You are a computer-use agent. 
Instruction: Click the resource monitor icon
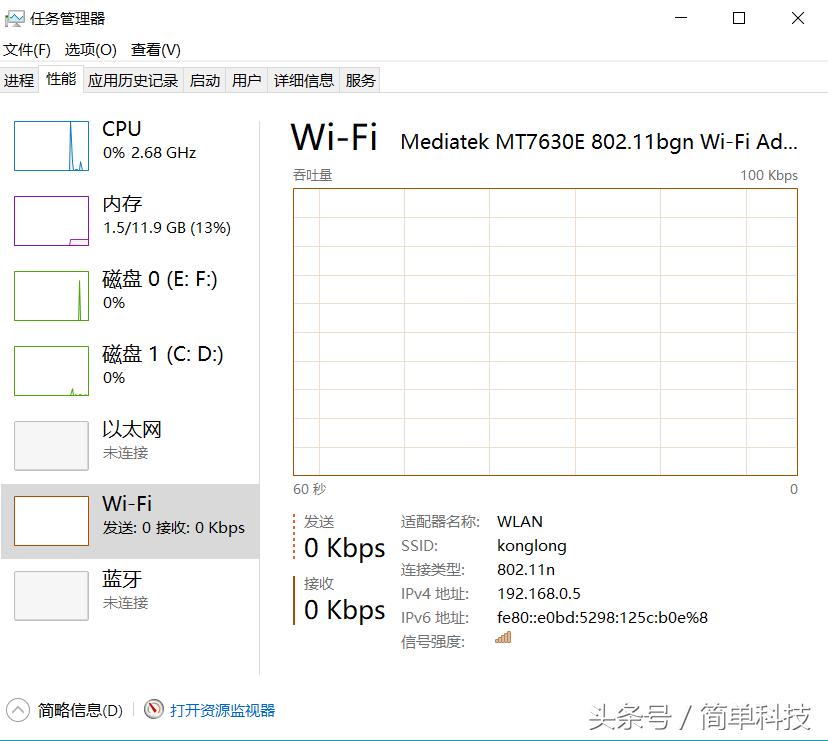pyautogui.click(x=153, y=708)
